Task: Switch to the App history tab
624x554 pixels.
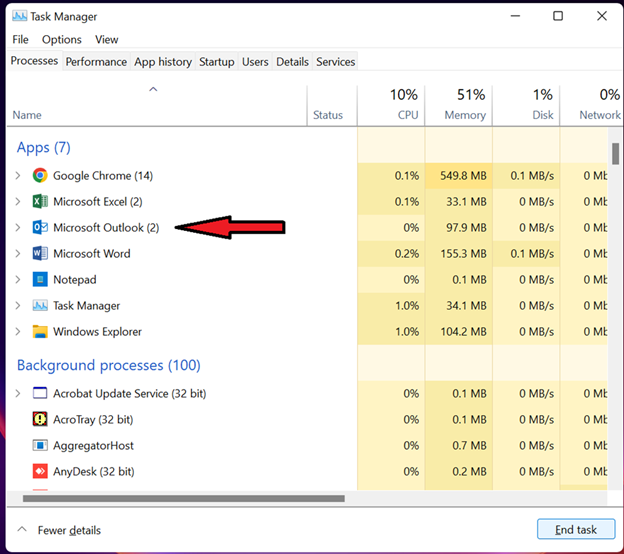Action: tap(163, 62)
